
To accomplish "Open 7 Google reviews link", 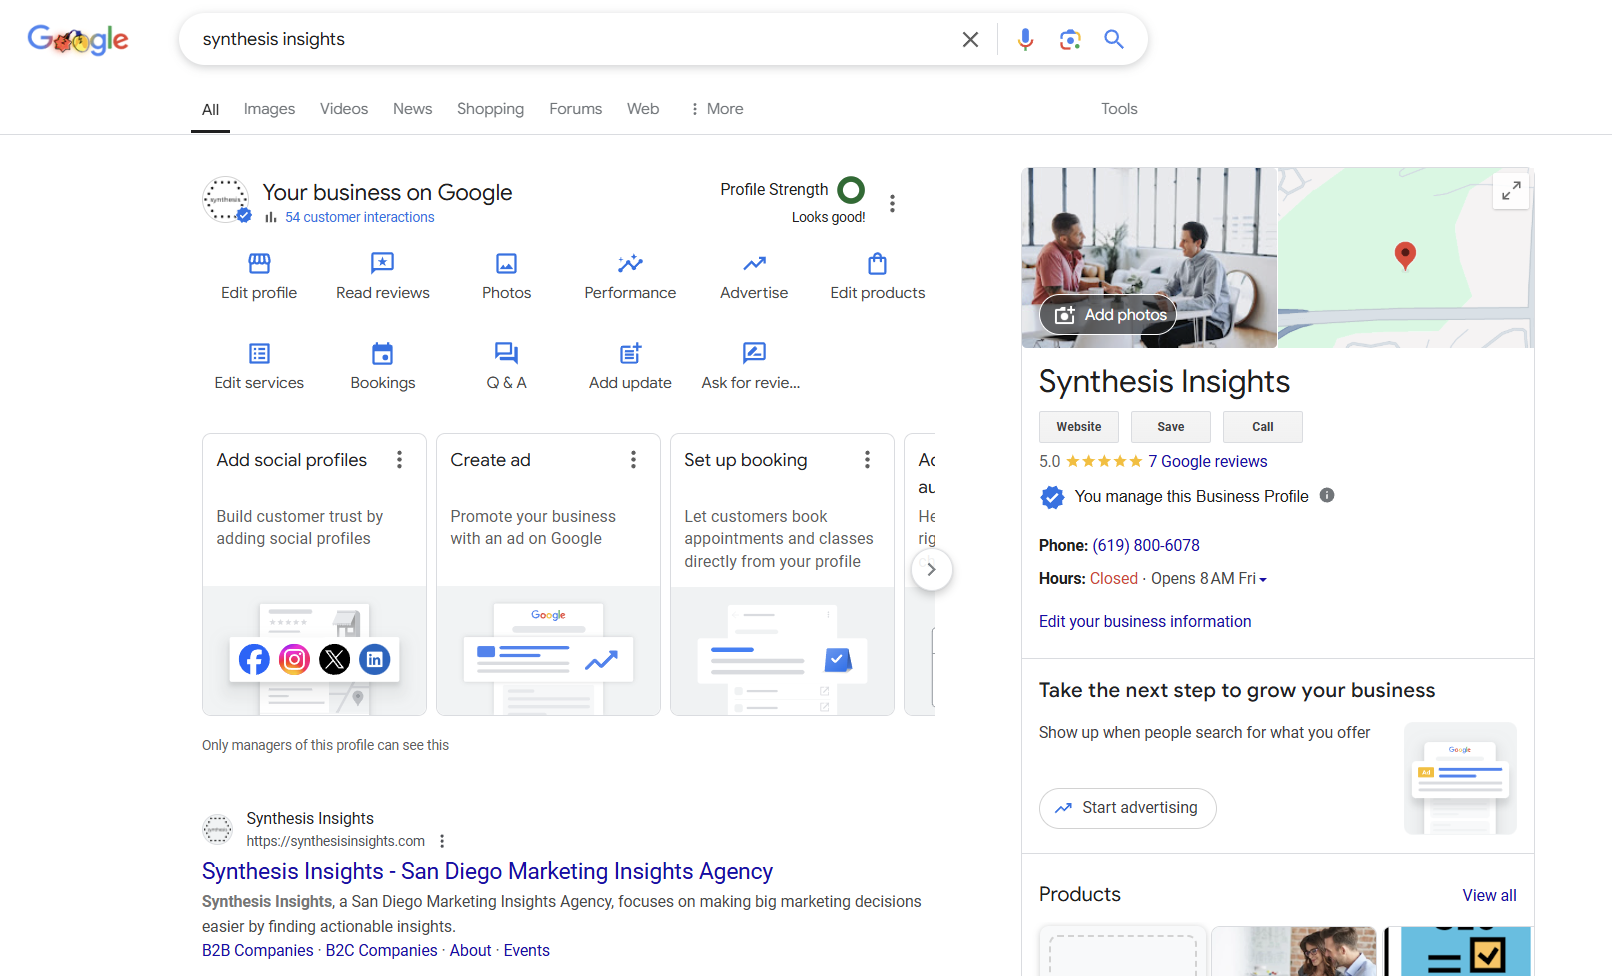I will point(1207,461).
